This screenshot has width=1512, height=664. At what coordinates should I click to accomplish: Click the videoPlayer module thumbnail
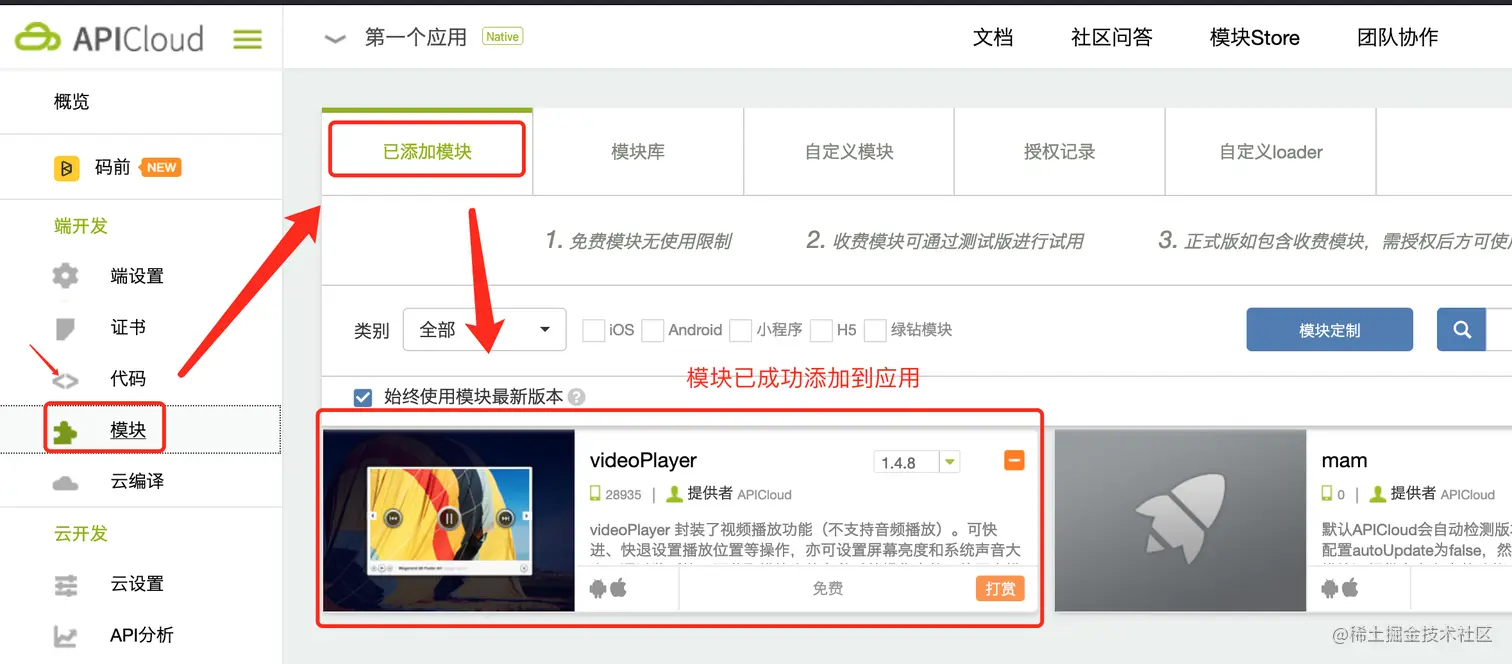pos(449,520)
